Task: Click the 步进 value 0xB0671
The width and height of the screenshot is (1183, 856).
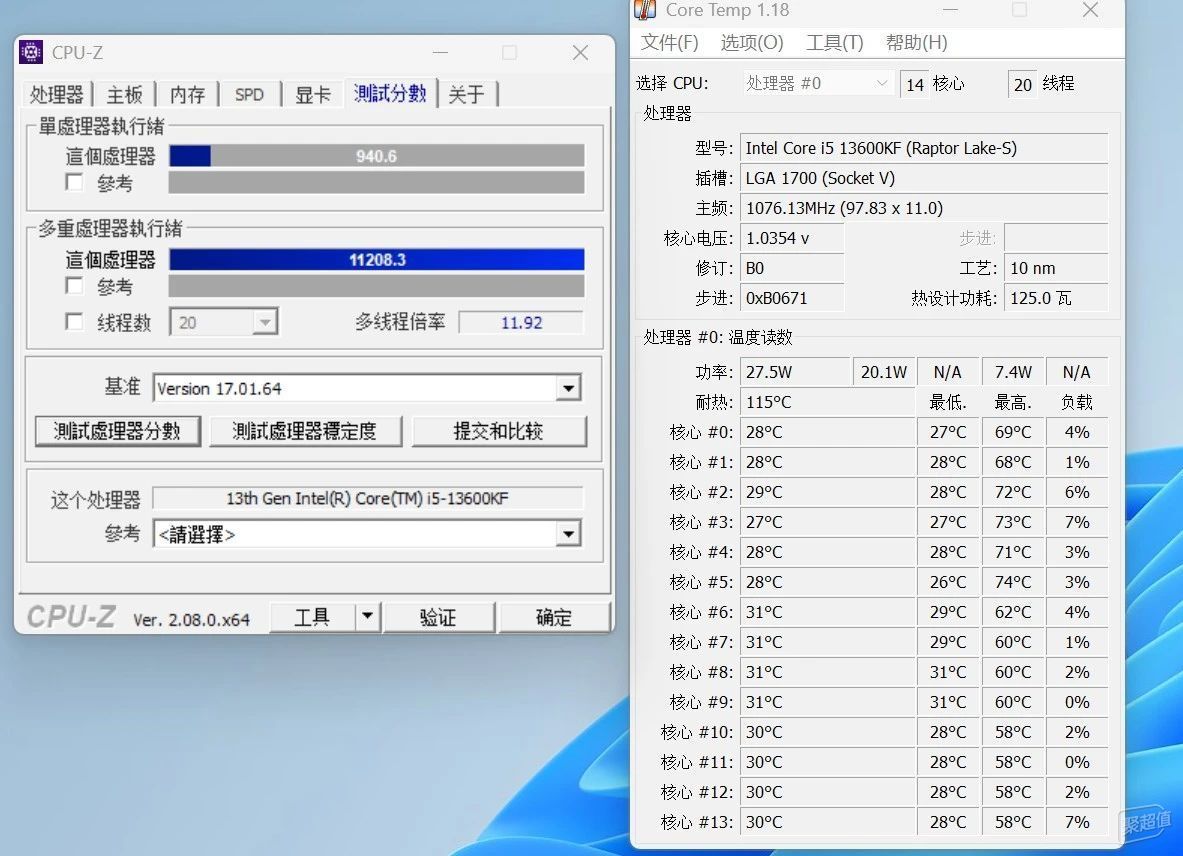Action: coord(791,298)
